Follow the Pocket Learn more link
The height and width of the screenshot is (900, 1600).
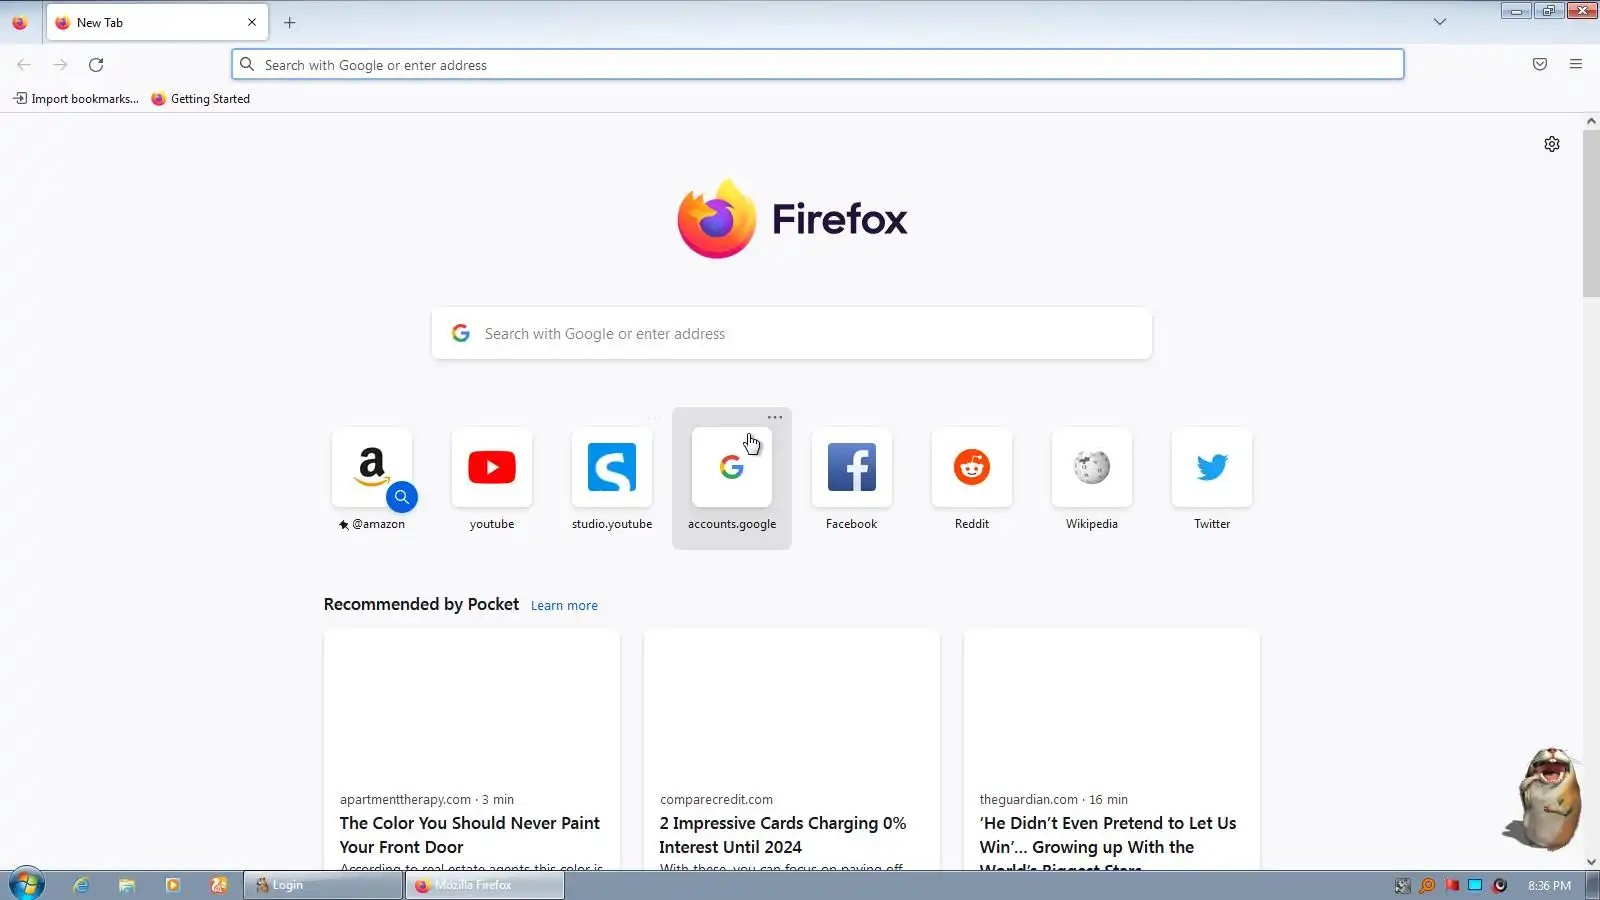click(x=564, y=606)
